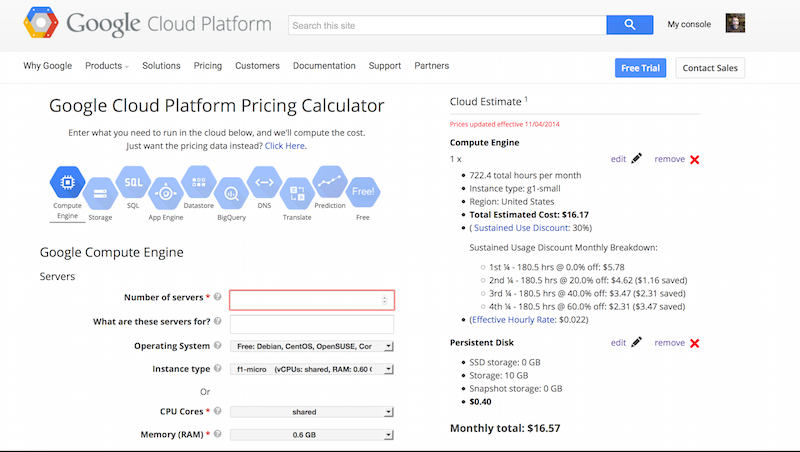Click the Persistent Disk edit link
The height and width of the screenshot is (452, 800).
[618, 342]
